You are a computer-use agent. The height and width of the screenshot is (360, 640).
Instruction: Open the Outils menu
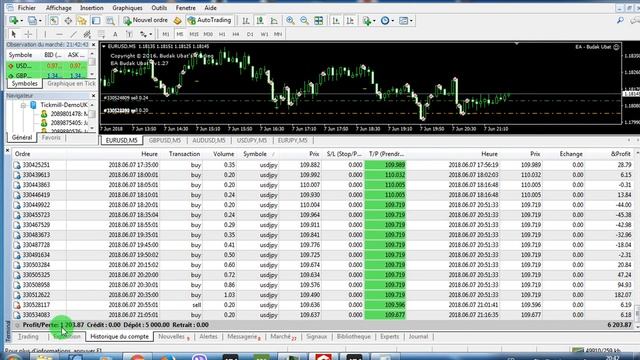point(159,8)
